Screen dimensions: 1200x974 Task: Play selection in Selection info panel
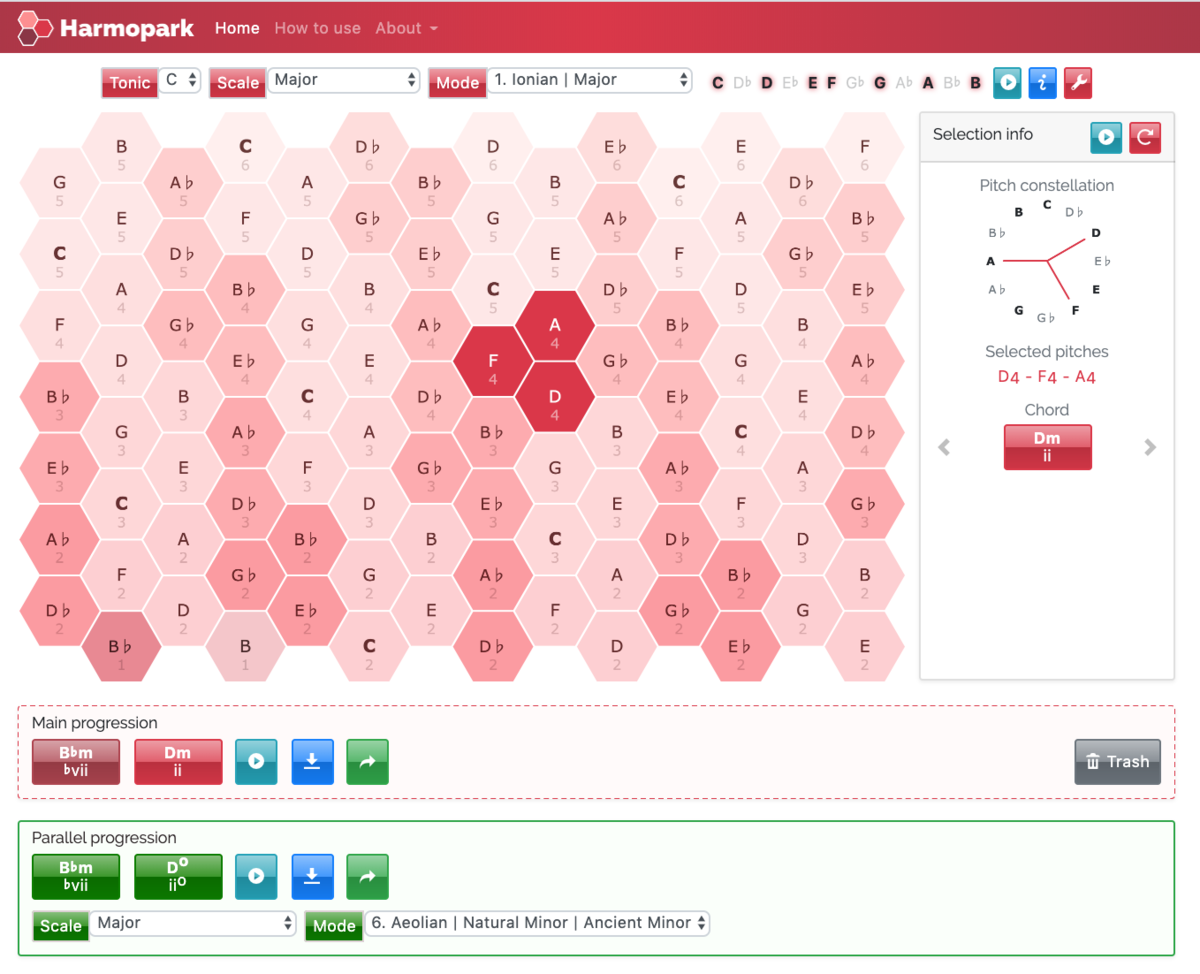[1106, 136]
